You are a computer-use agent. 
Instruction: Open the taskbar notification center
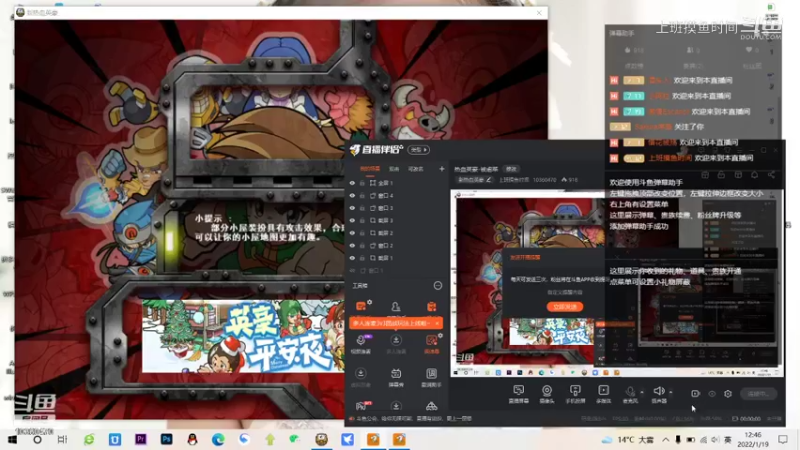(783, 439)
